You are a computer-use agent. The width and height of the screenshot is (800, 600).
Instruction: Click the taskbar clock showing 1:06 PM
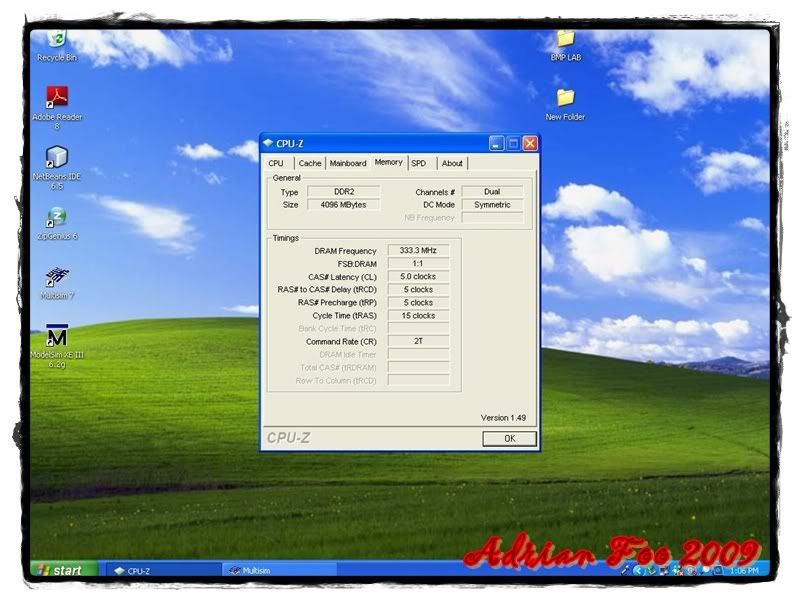[744, 570]
